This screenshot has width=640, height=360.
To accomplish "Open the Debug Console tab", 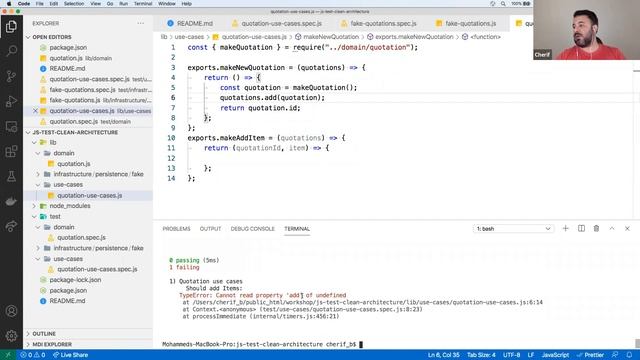I will (252, 229).
